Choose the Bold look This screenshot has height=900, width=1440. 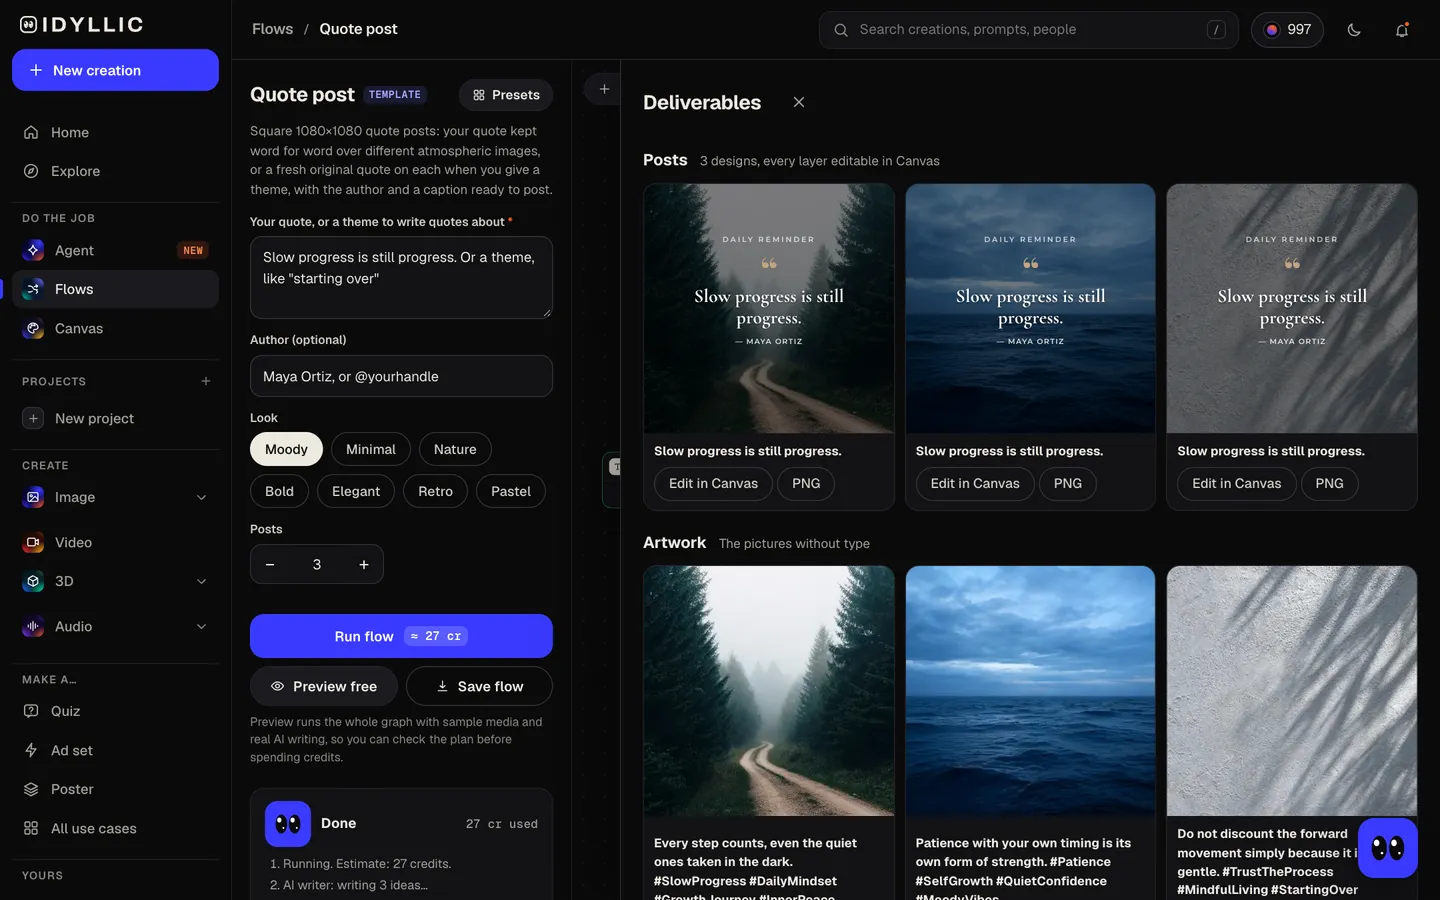point(279,491)
